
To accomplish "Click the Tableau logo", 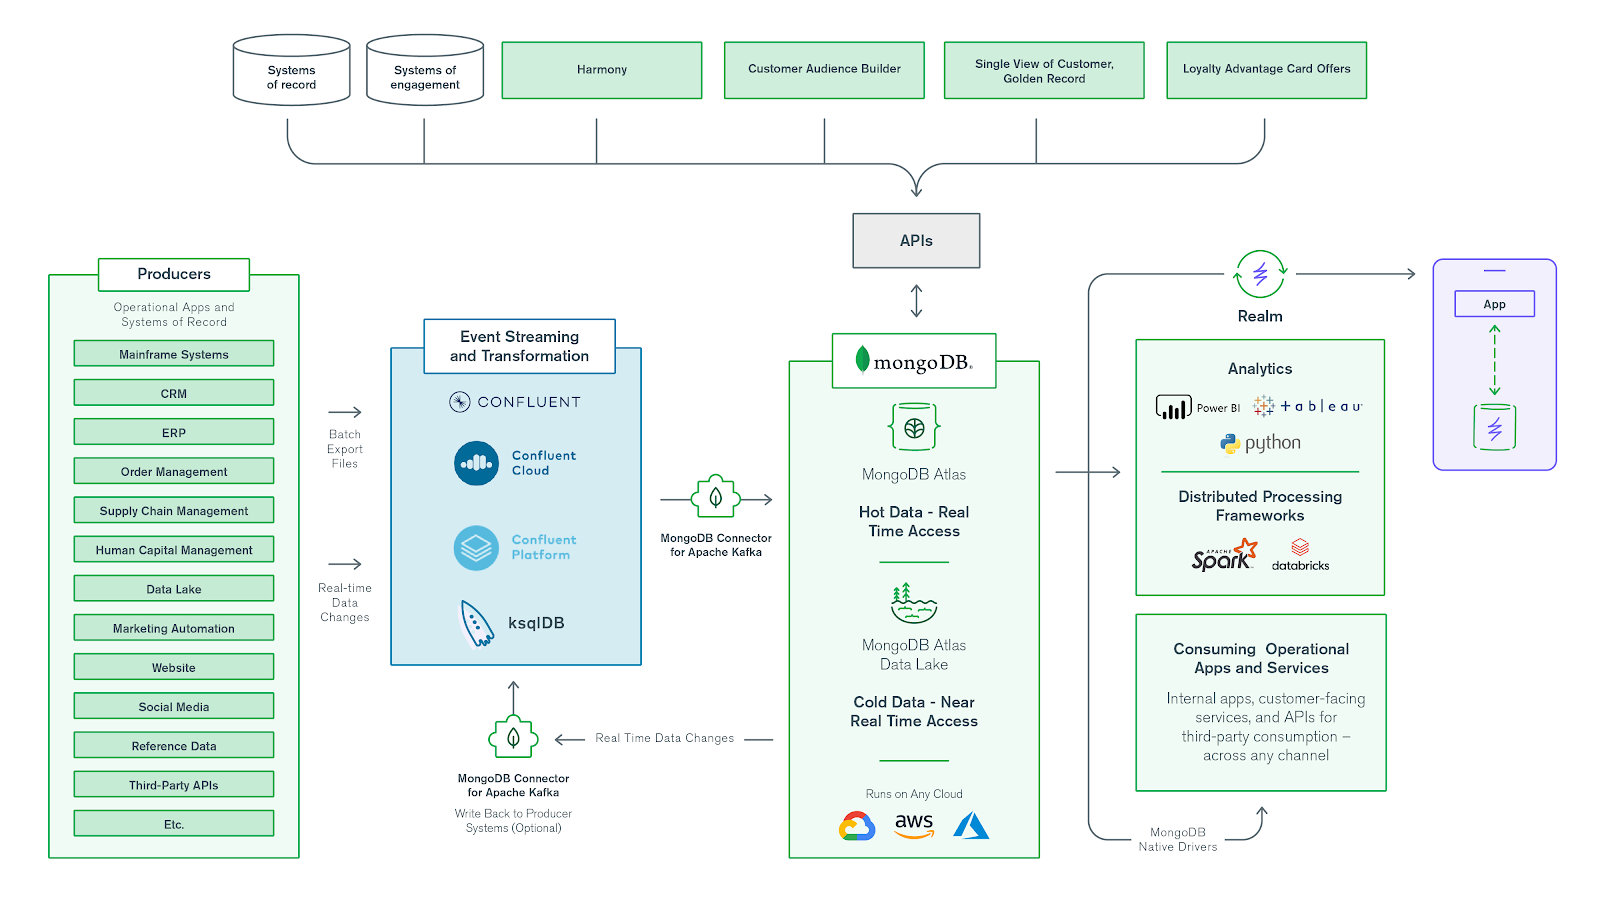I will 1308,406.
